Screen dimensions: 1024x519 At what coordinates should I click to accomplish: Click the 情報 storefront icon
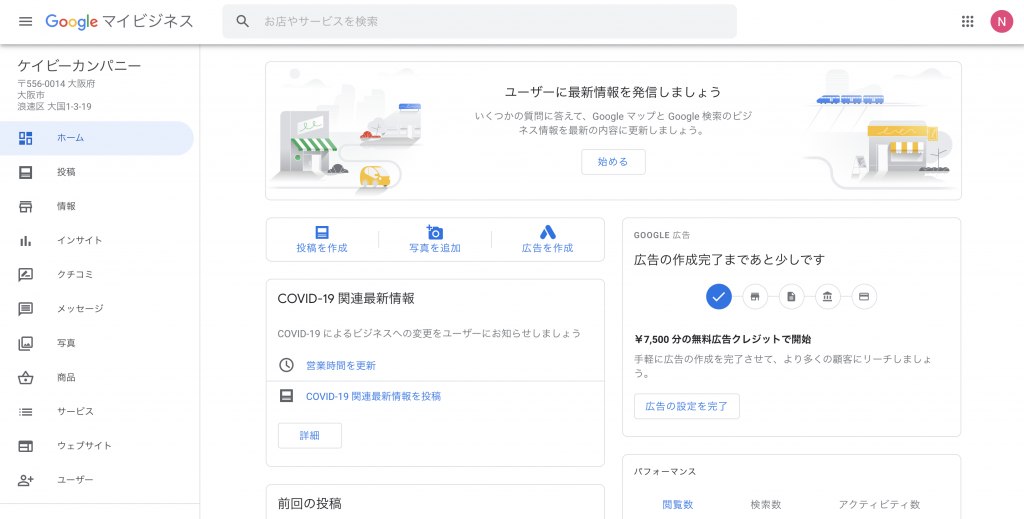25,206
